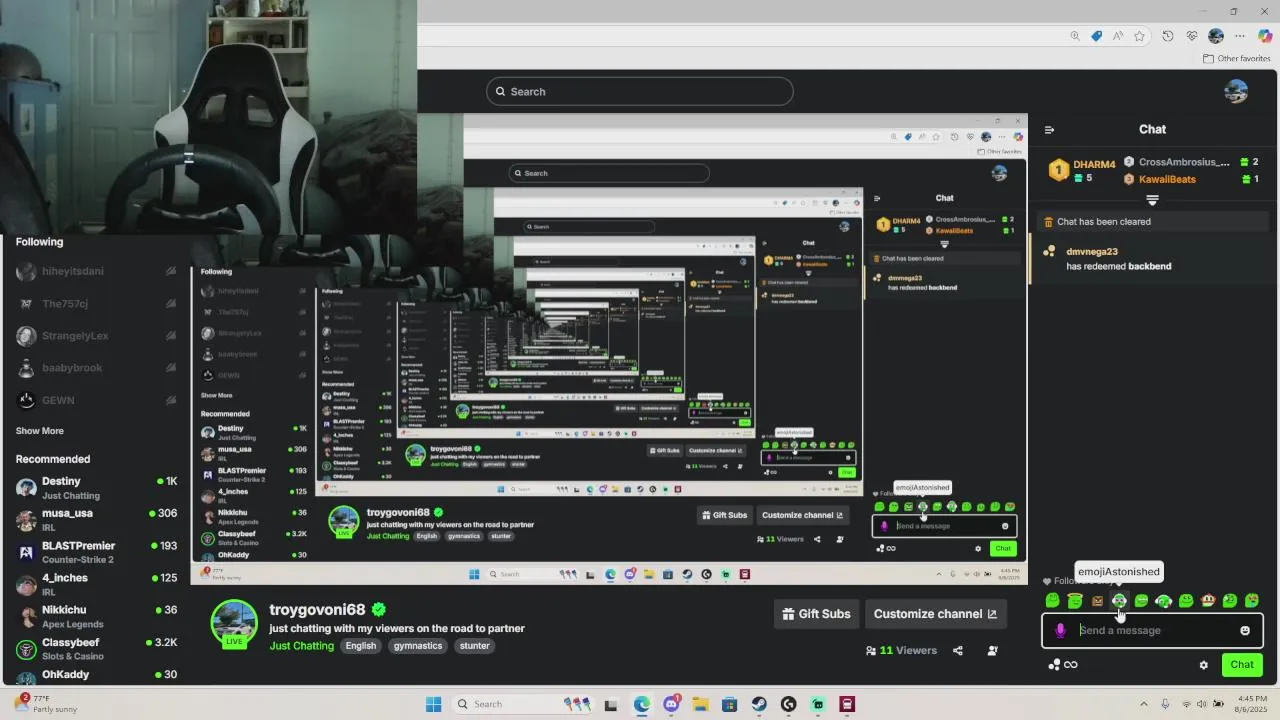Open taskbar clock showing 4:45 PM
The height and width of the screenshot is (720, 1280).
[x=1252, y=704]
